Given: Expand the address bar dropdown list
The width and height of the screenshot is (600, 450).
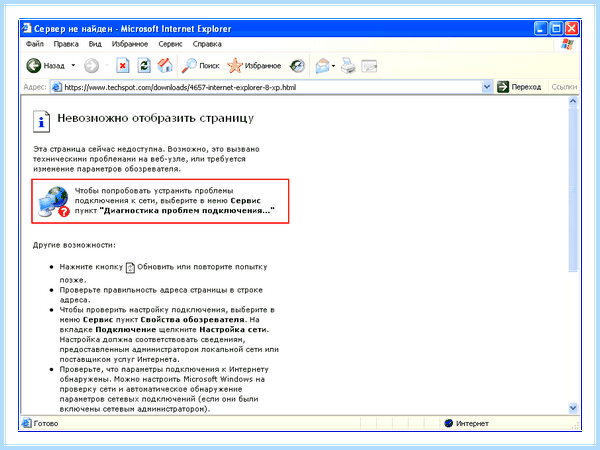Looking at the screenshot, I should click(486, 87).
